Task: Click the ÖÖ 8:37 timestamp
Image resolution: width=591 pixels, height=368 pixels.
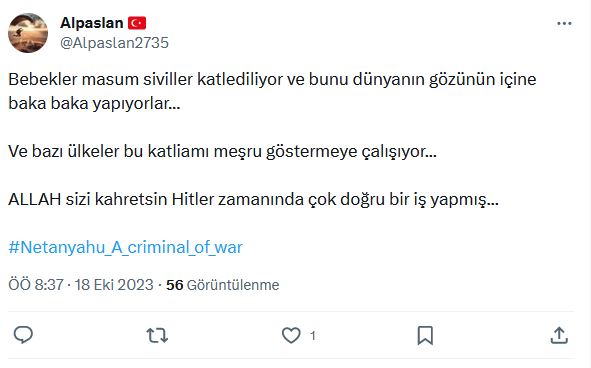Action: pos(36,285)
